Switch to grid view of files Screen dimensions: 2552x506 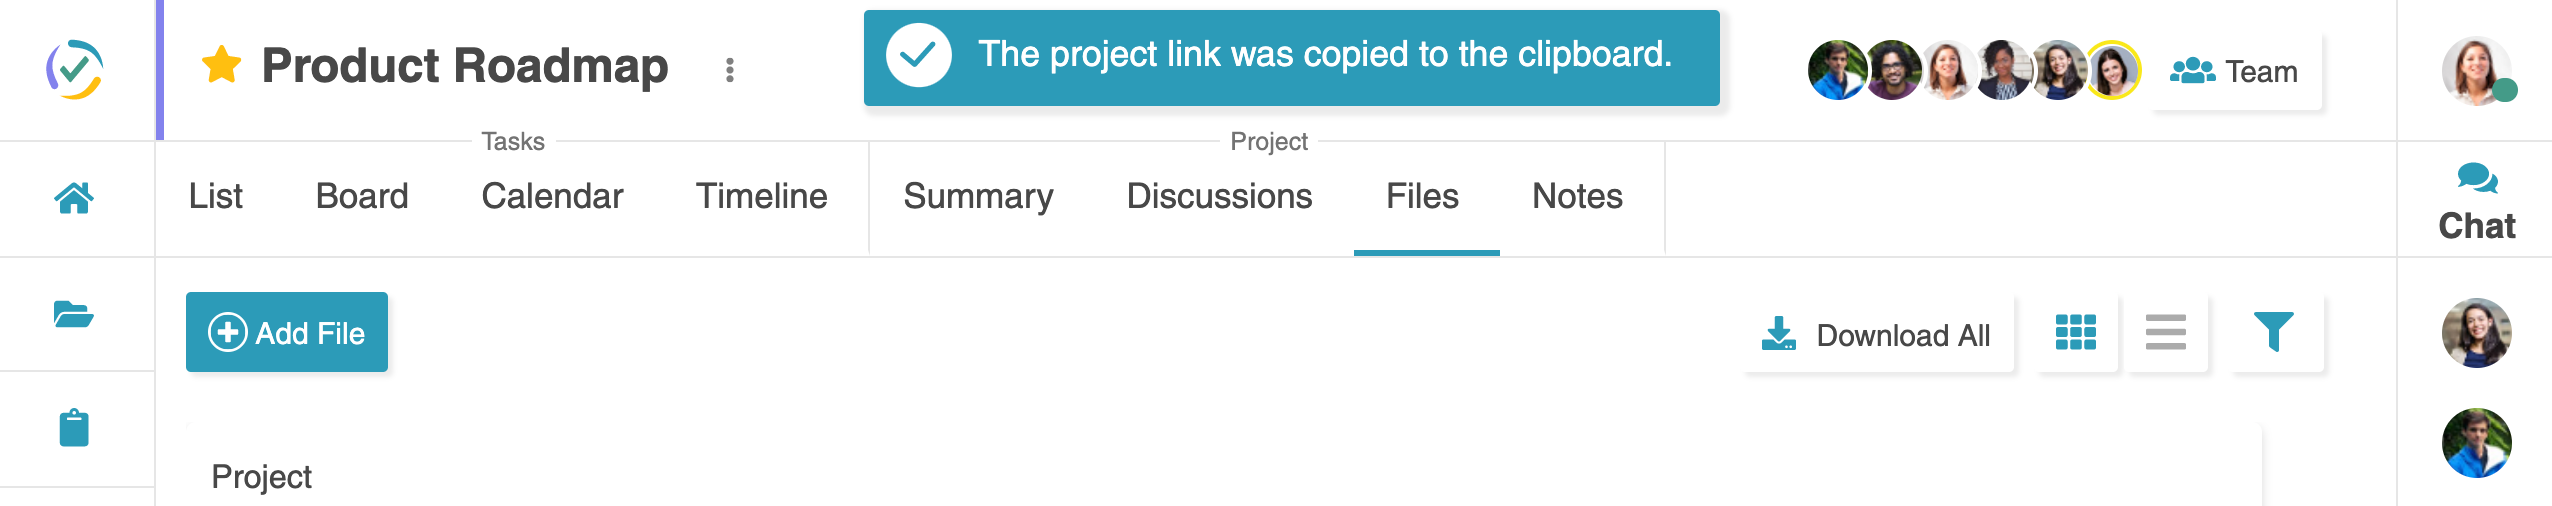2076,333
